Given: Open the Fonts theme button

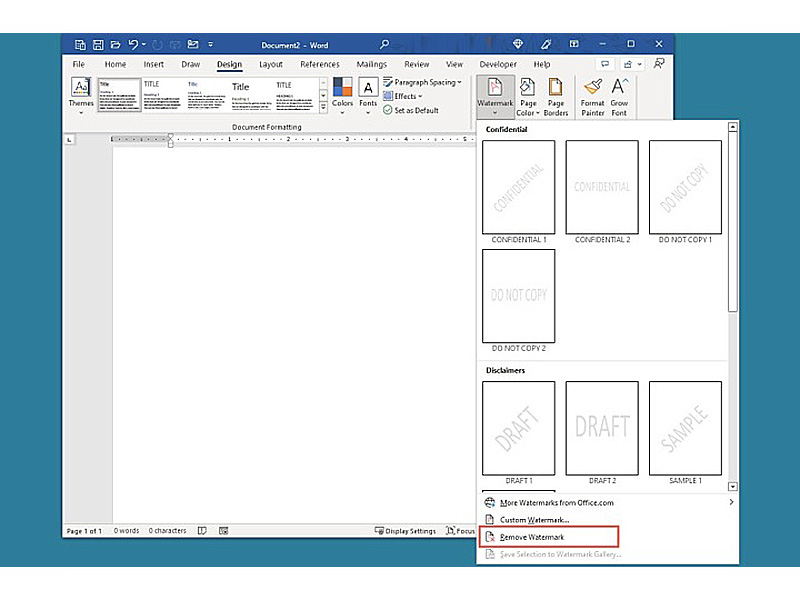Looking at the screenshot, I should pos(368,96).
